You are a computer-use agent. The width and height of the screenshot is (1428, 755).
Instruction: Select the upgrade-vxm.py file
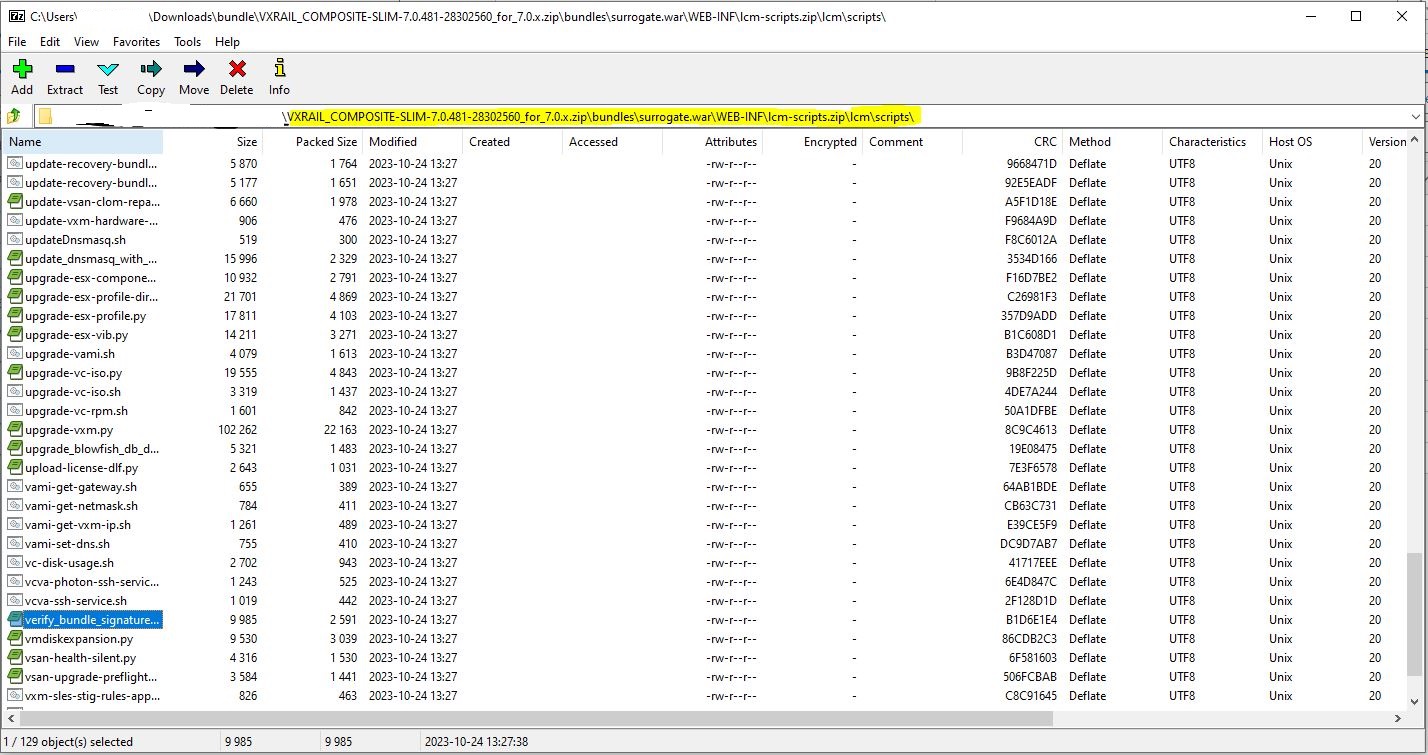(x=69, y=430)
